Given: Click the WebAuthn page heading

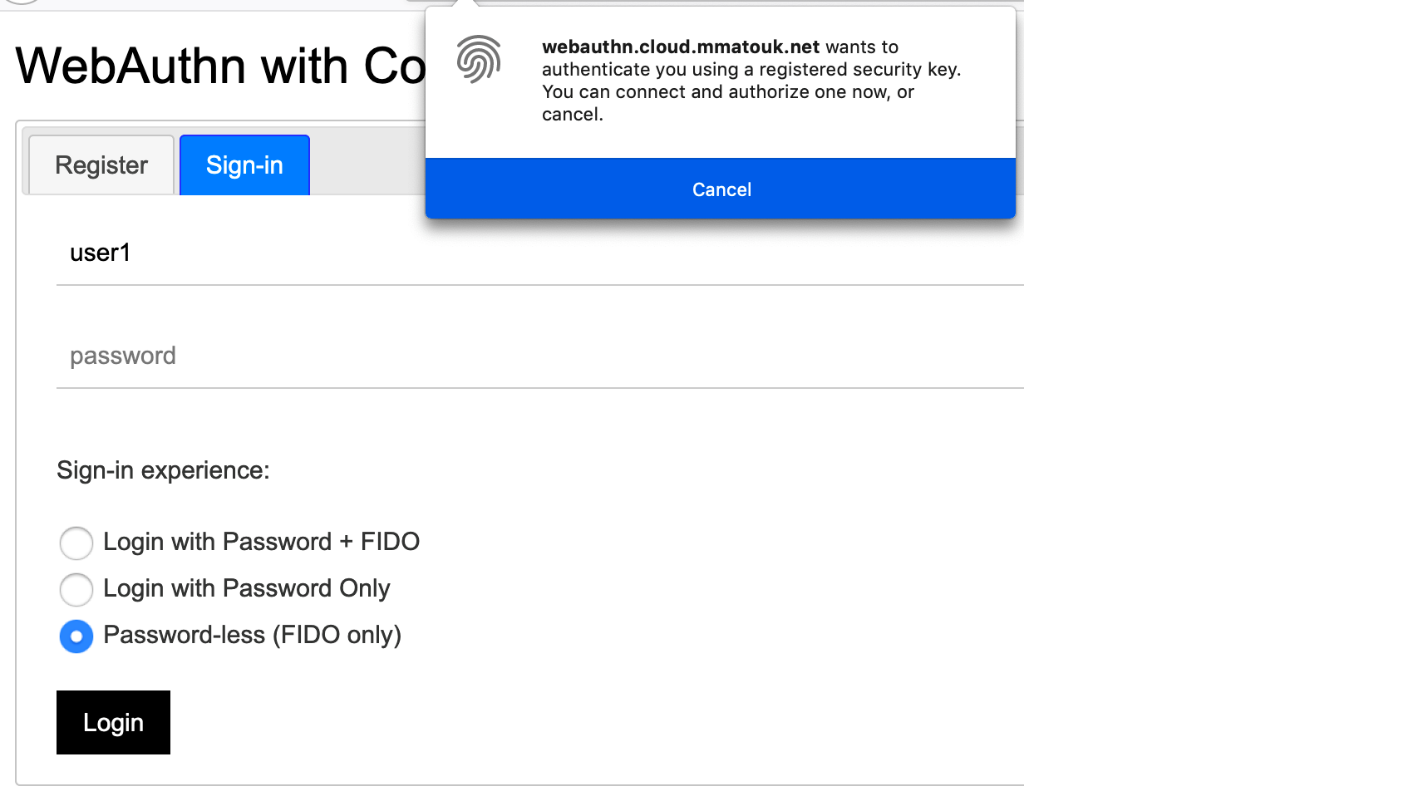Looking at the screenshot, I should point(220,65).
